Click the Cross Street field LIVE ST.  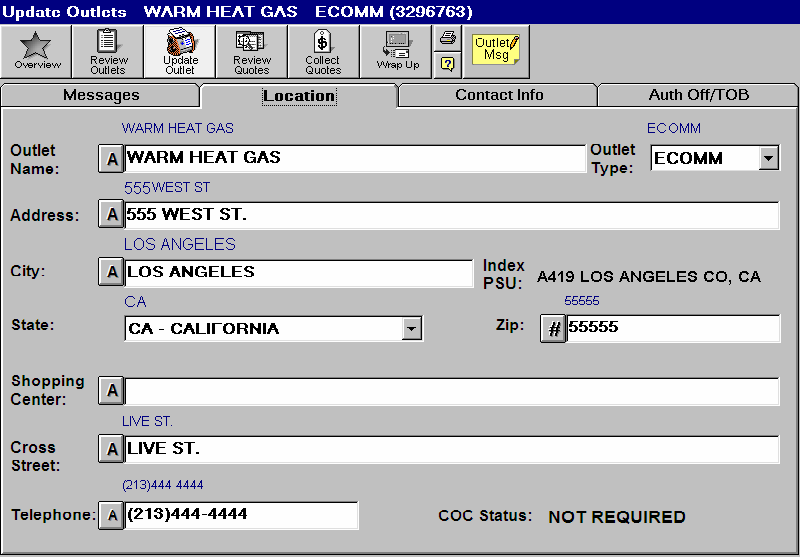coord(452,449)
